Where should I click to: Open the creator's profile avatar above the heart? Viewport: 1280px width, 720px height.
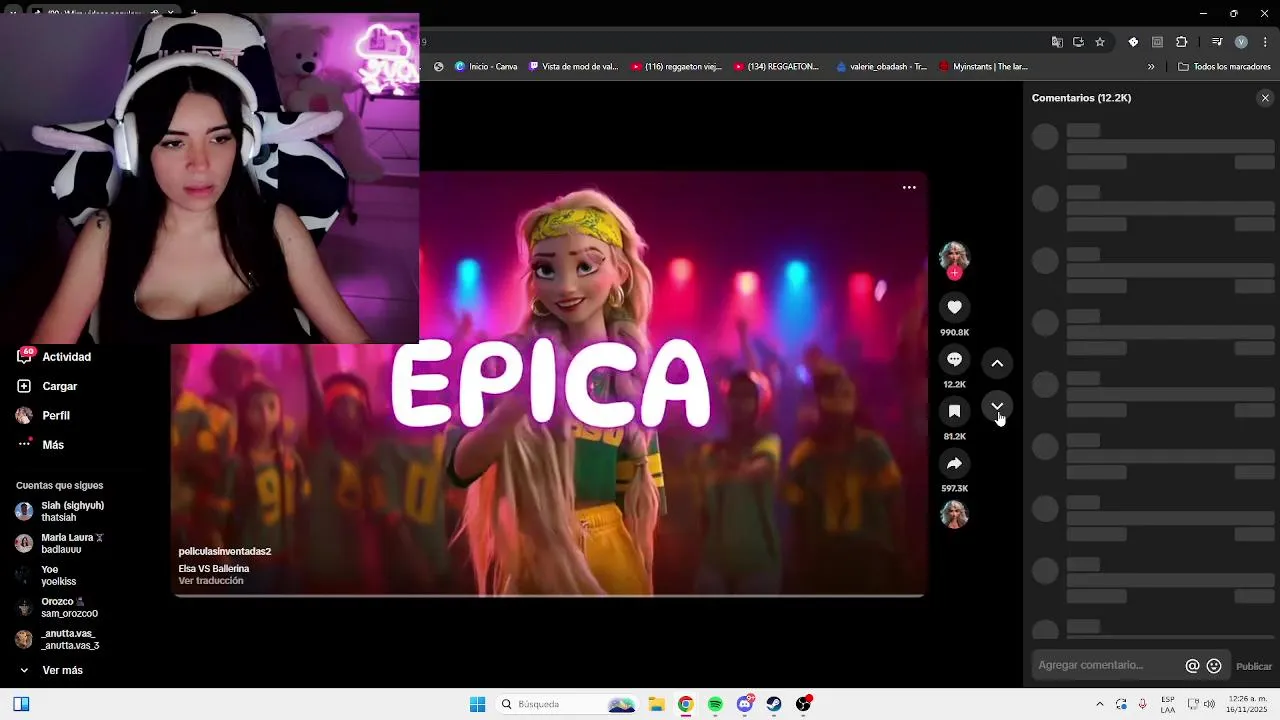click(x=954, y=256)
